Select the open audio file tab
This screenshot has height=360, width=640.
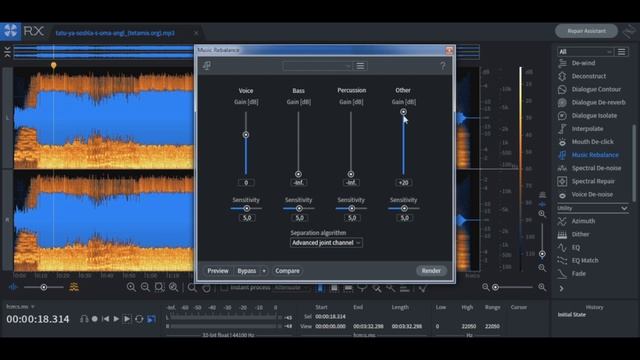116,33
